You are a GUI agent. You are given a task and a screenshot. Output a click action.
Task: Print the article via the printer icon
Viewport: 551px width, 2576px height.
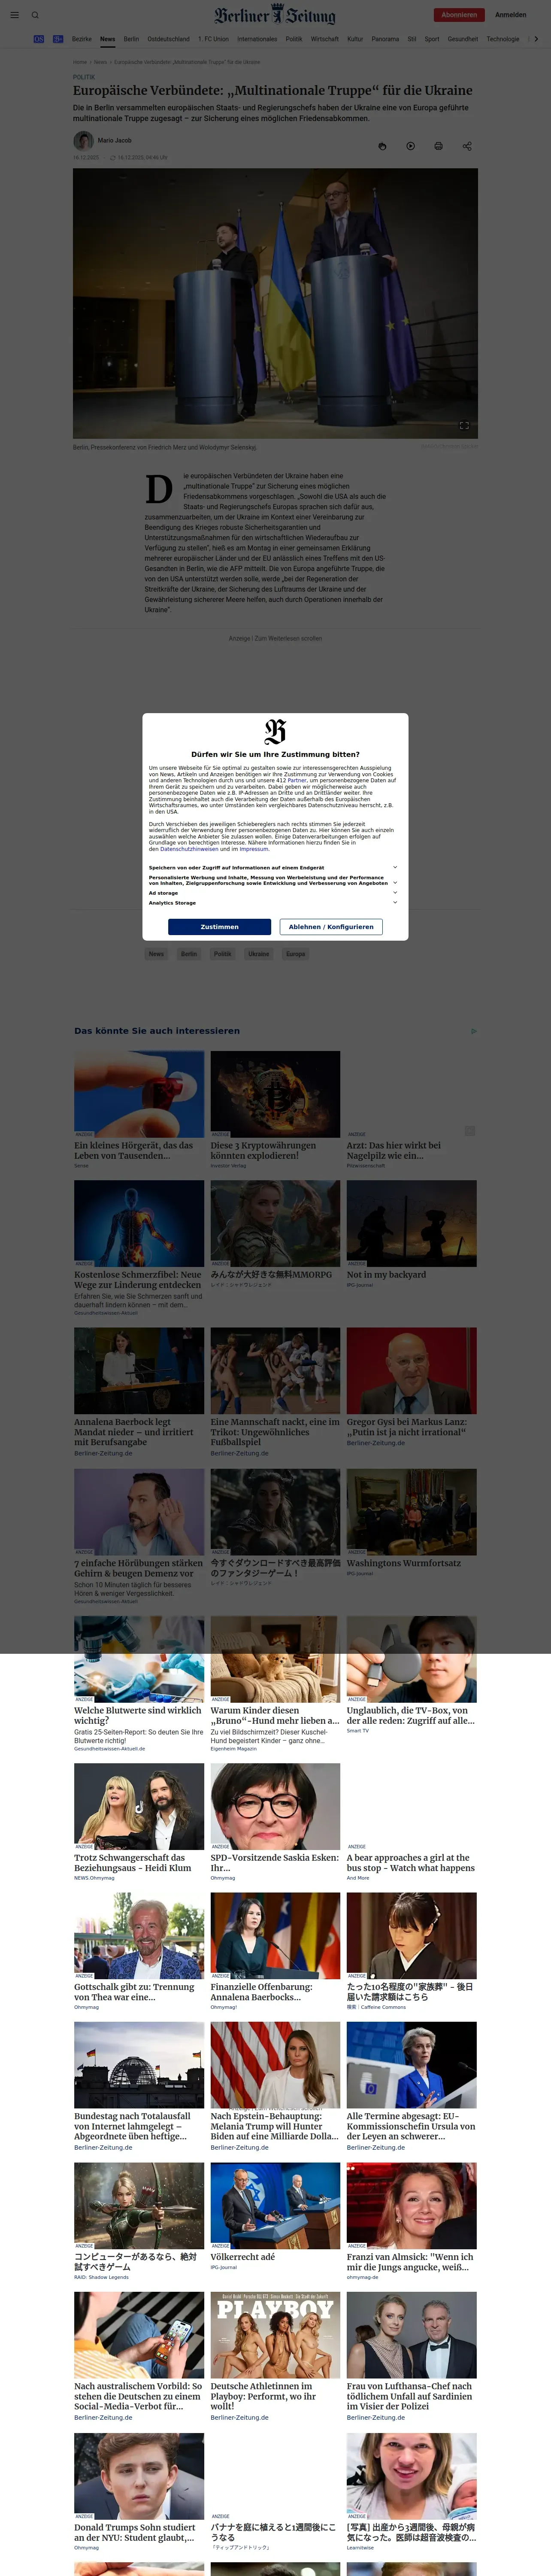438,146
